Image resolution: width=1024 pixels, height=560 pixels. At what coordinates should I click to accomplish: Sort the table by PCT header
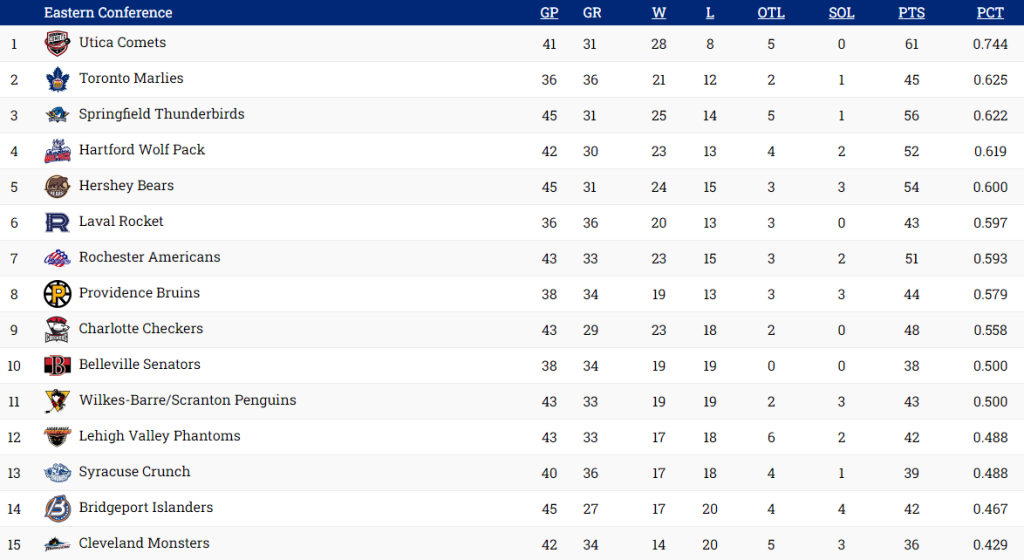coord(990,13)
